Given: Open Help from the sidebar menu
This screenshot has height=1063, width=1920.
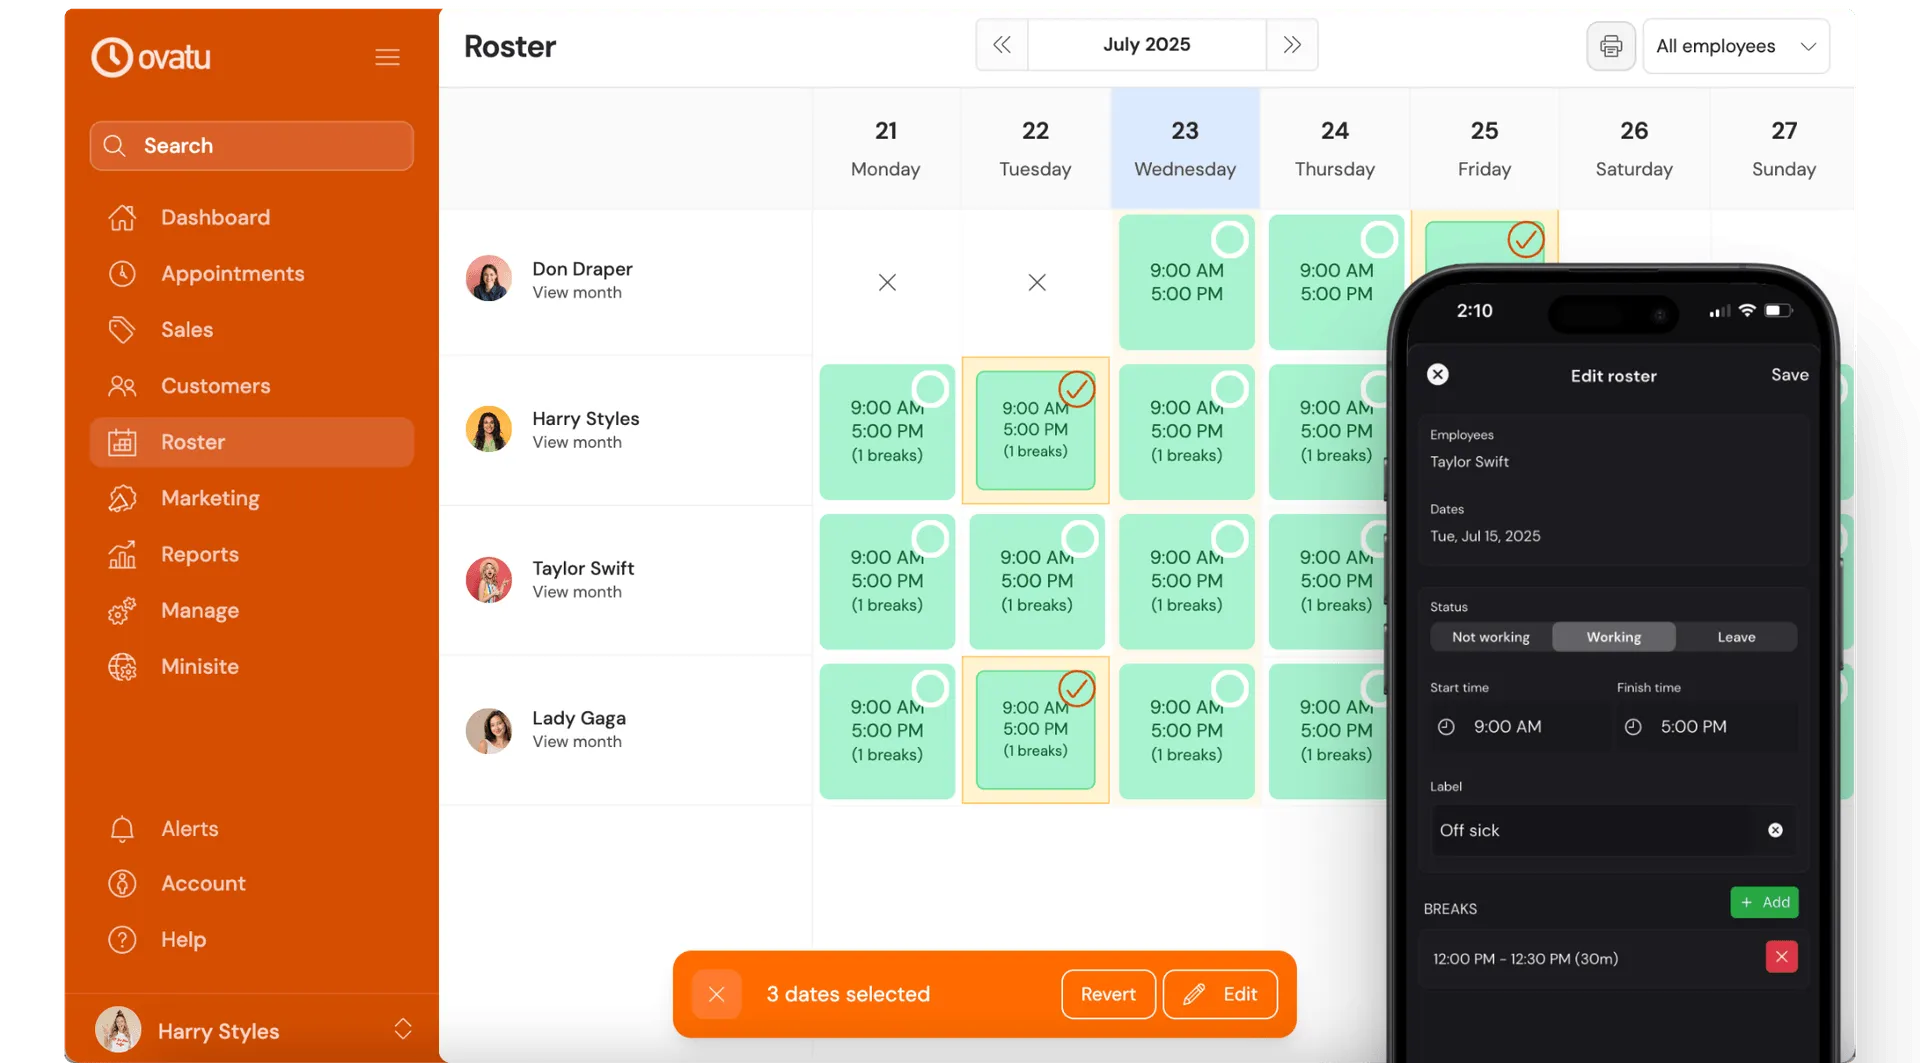Looking at the screenshot, I should click(x=122, y=939).
